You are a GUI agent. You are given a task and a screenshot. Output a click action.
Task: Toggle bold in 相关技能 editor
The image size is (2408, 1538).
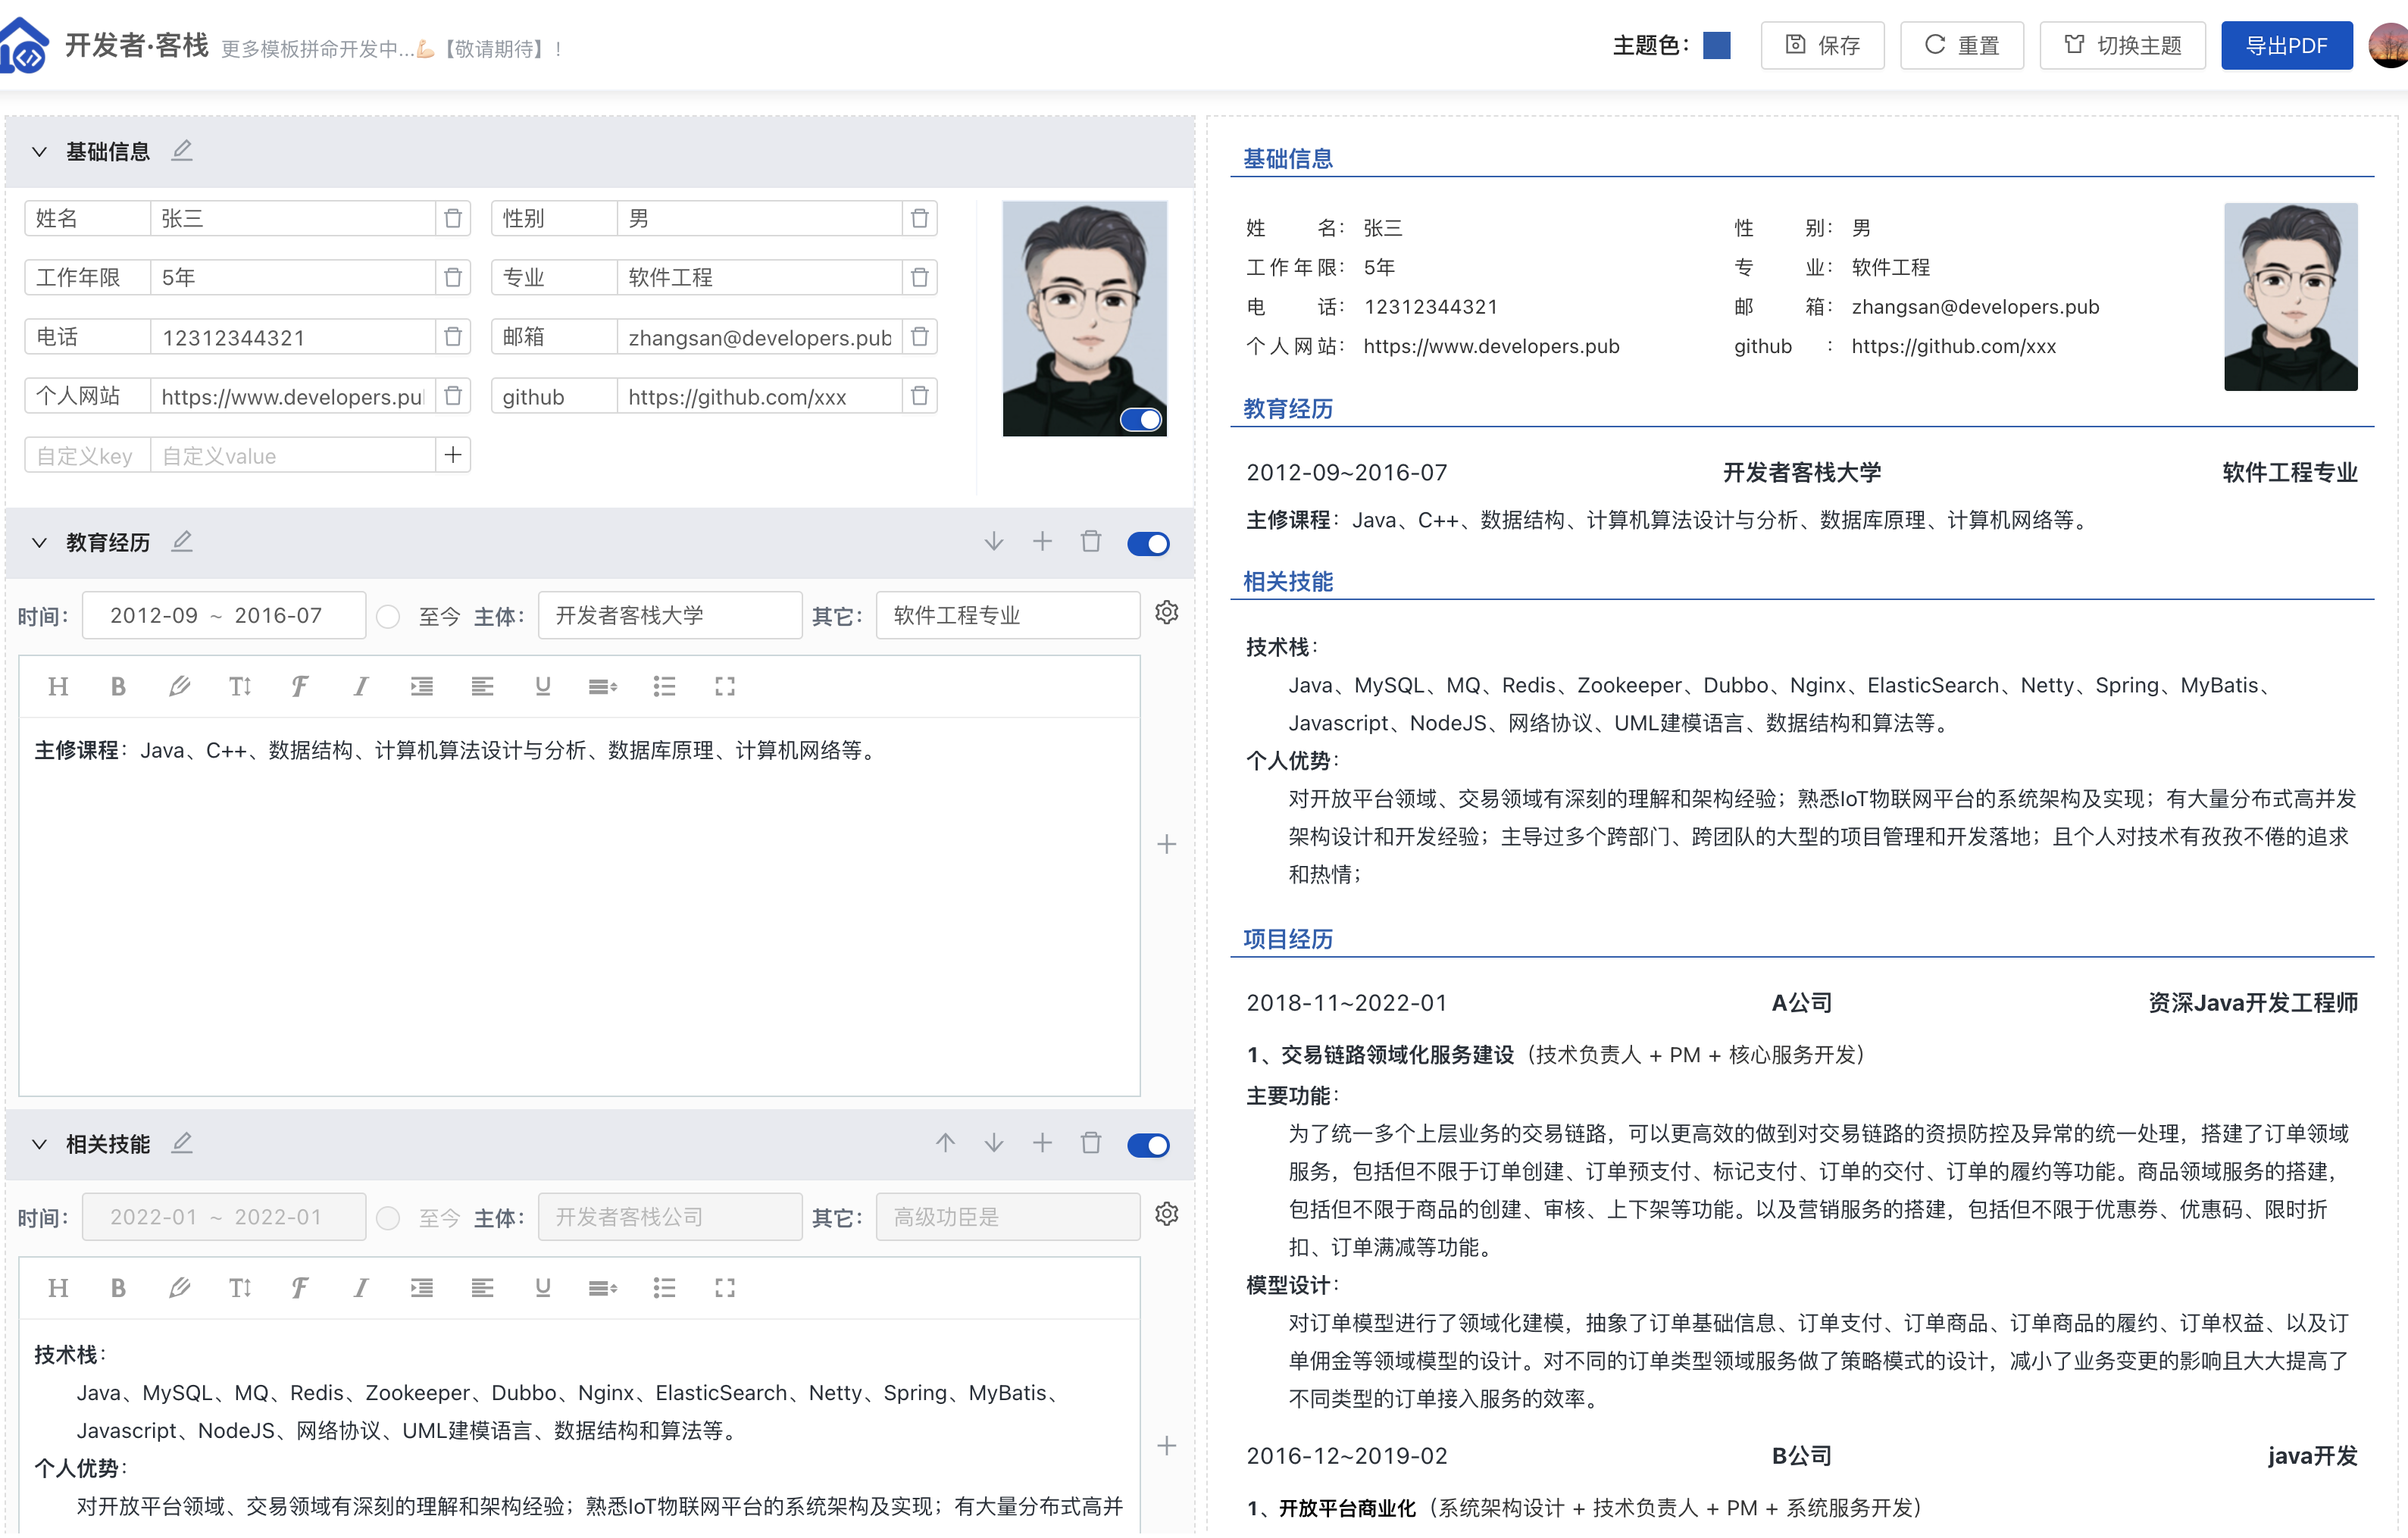pyautogui.click(x=118, y=1288)
